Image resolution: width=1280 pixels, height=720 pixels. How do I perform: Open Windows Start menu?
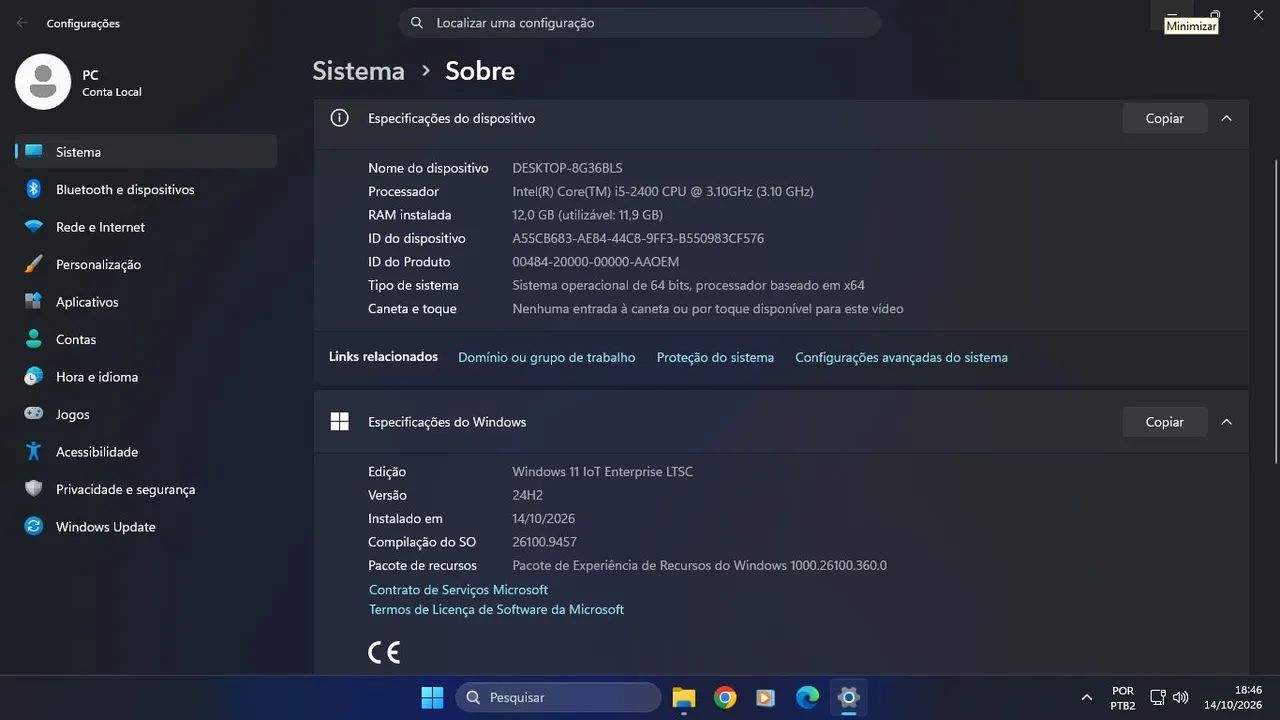432,697
